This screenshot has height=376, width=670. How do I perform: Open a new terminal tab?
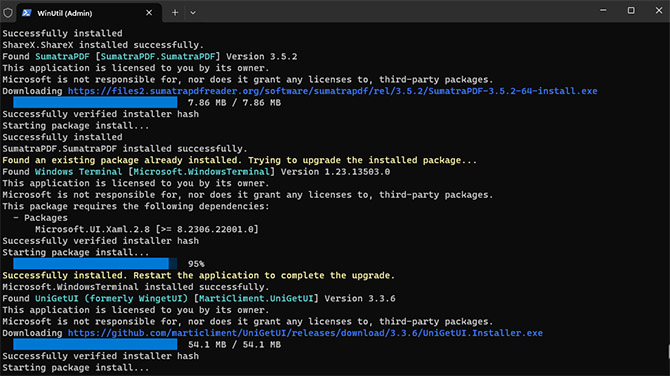tap(175, 13)
